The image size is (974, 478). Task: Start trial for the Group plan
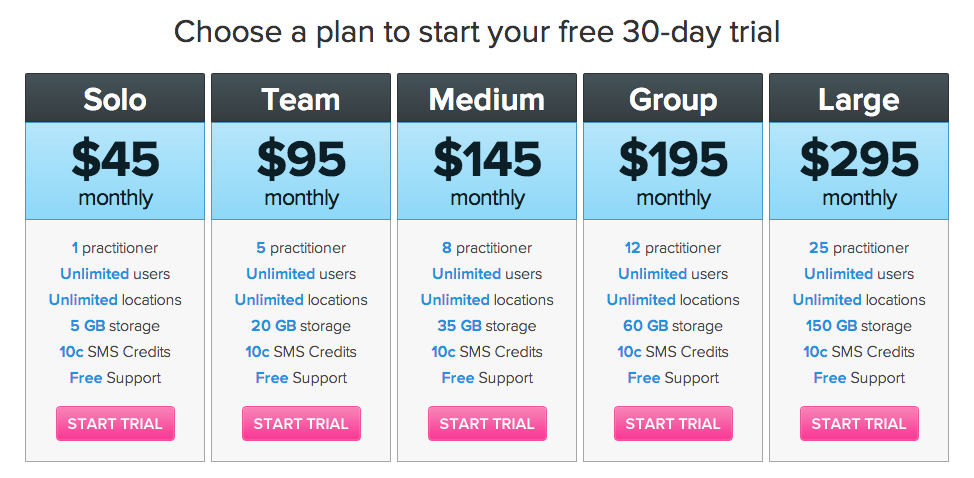673,423
